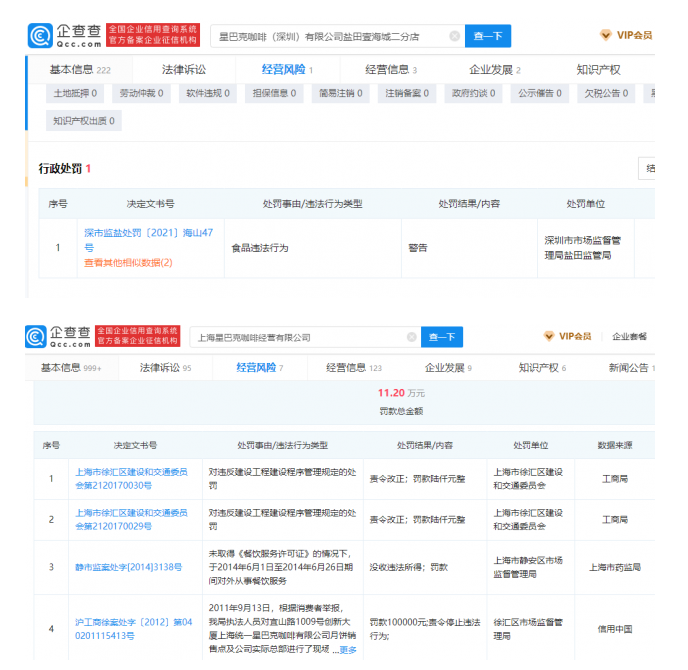This screenshot has height=670, width=688.
Task: Clear the top search box with the X icon
Action: 455,36
